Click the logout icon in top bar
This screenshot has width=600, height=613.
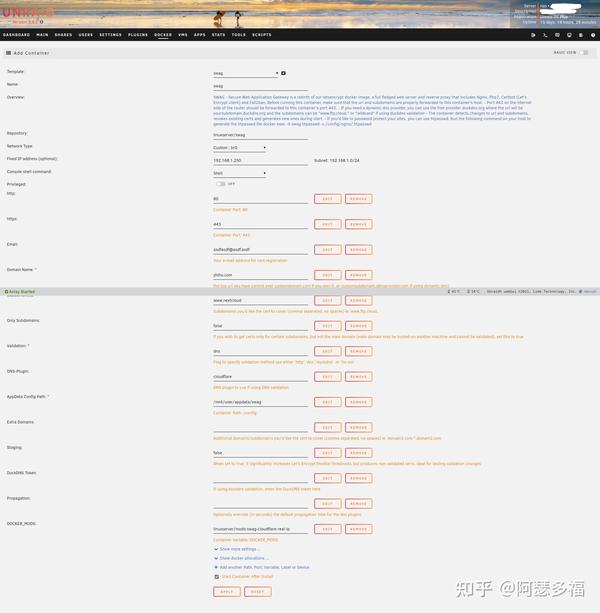point(533,35)
